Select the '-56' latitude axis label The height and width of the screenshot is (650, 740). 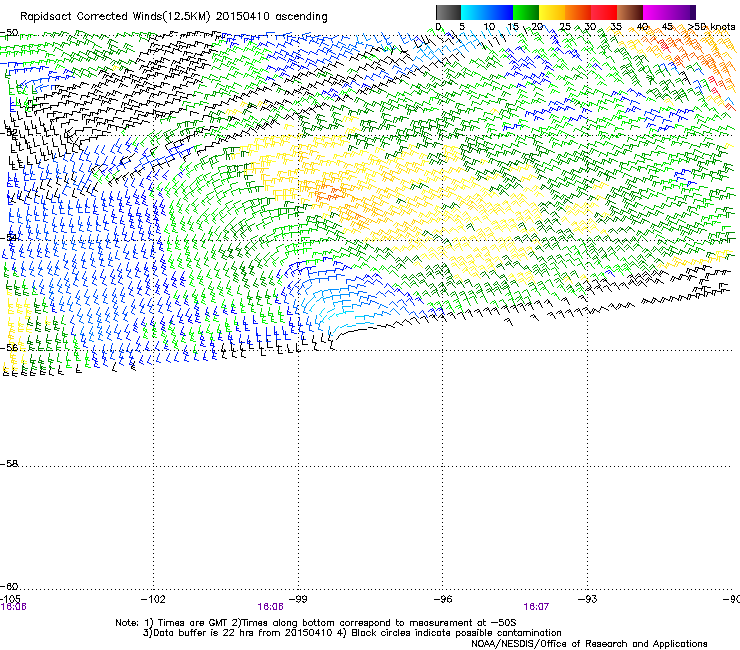tap(9, 348)
